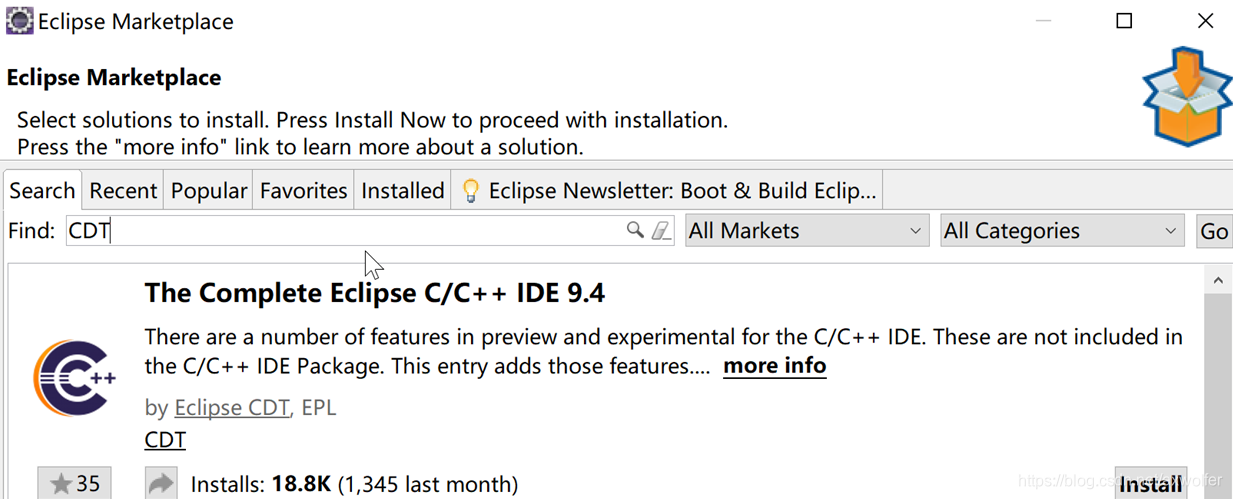Switch to the Search tab
Screen dimensions: 1233x499
[43, 191]
